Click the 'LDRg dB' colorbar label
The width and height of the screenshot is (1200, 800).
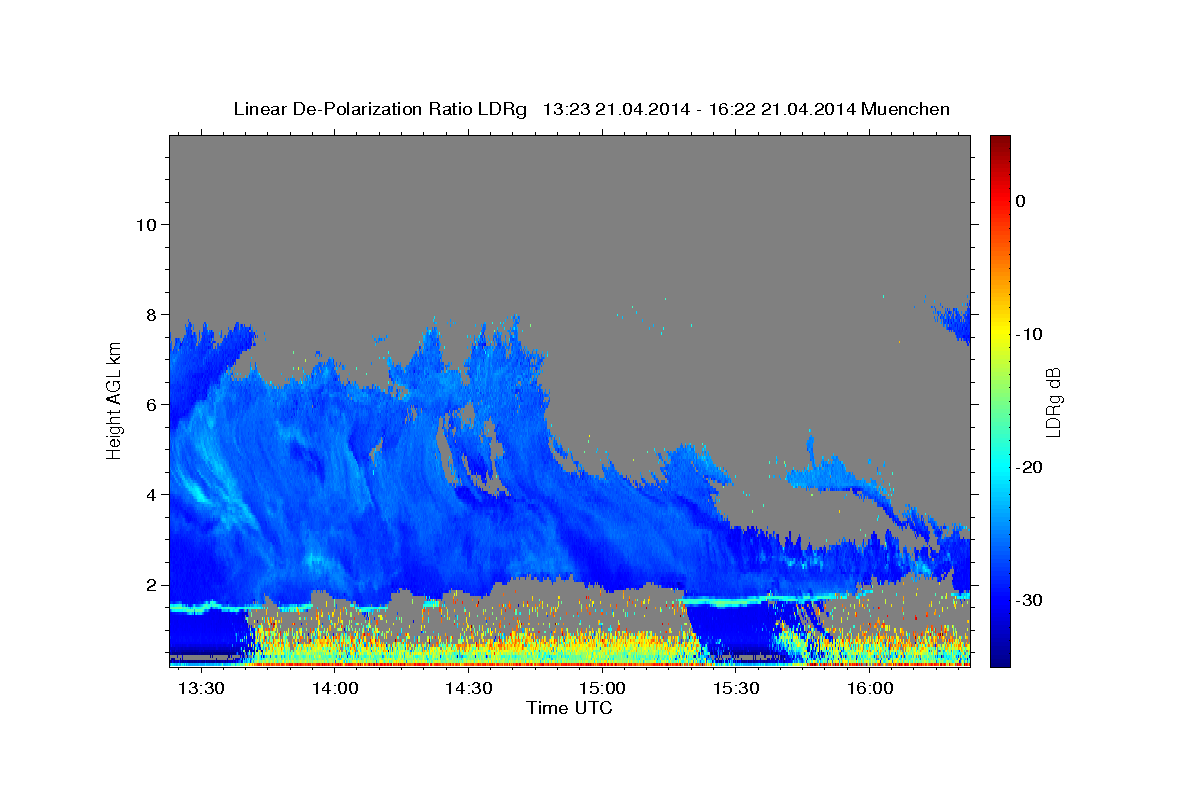tap(1053, 402)
